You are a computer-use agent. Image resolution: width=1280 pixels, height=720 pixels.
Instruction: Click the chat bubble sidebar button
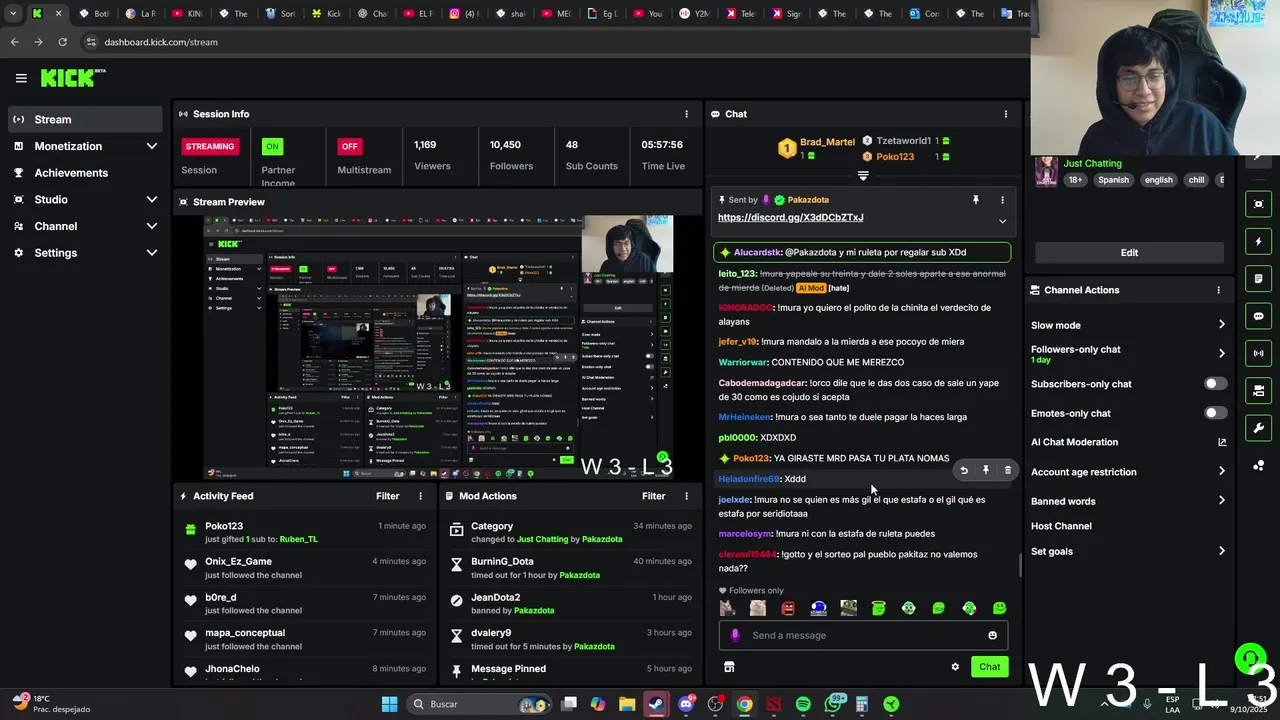1258,316
